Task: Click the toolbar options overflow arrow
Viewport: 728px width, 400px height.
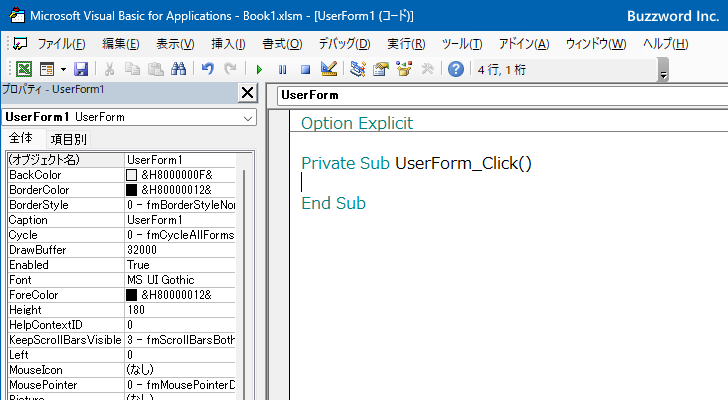Action: [663, 70]
